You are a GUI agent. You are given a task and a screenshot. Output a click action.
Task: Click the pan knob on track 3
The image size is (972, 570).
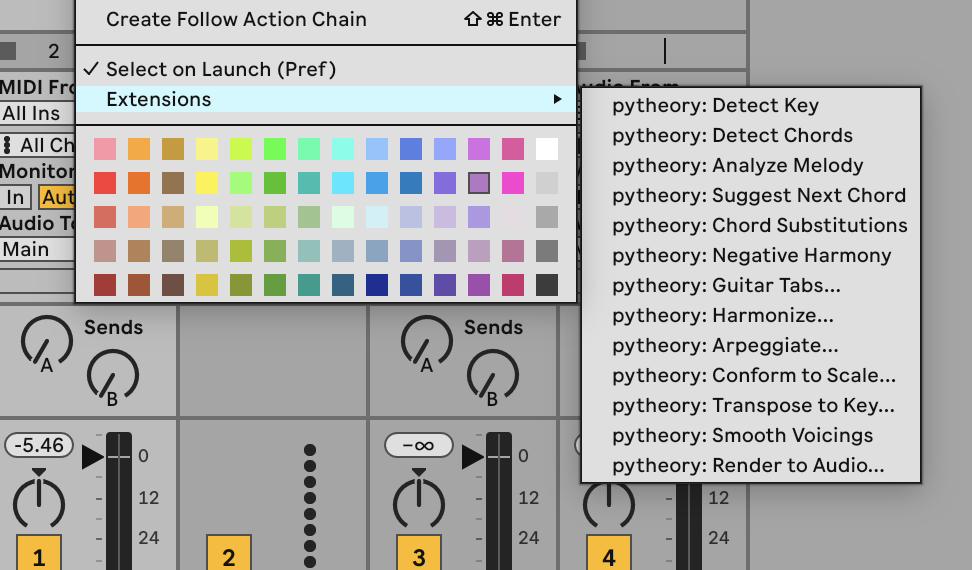(419, 503)
